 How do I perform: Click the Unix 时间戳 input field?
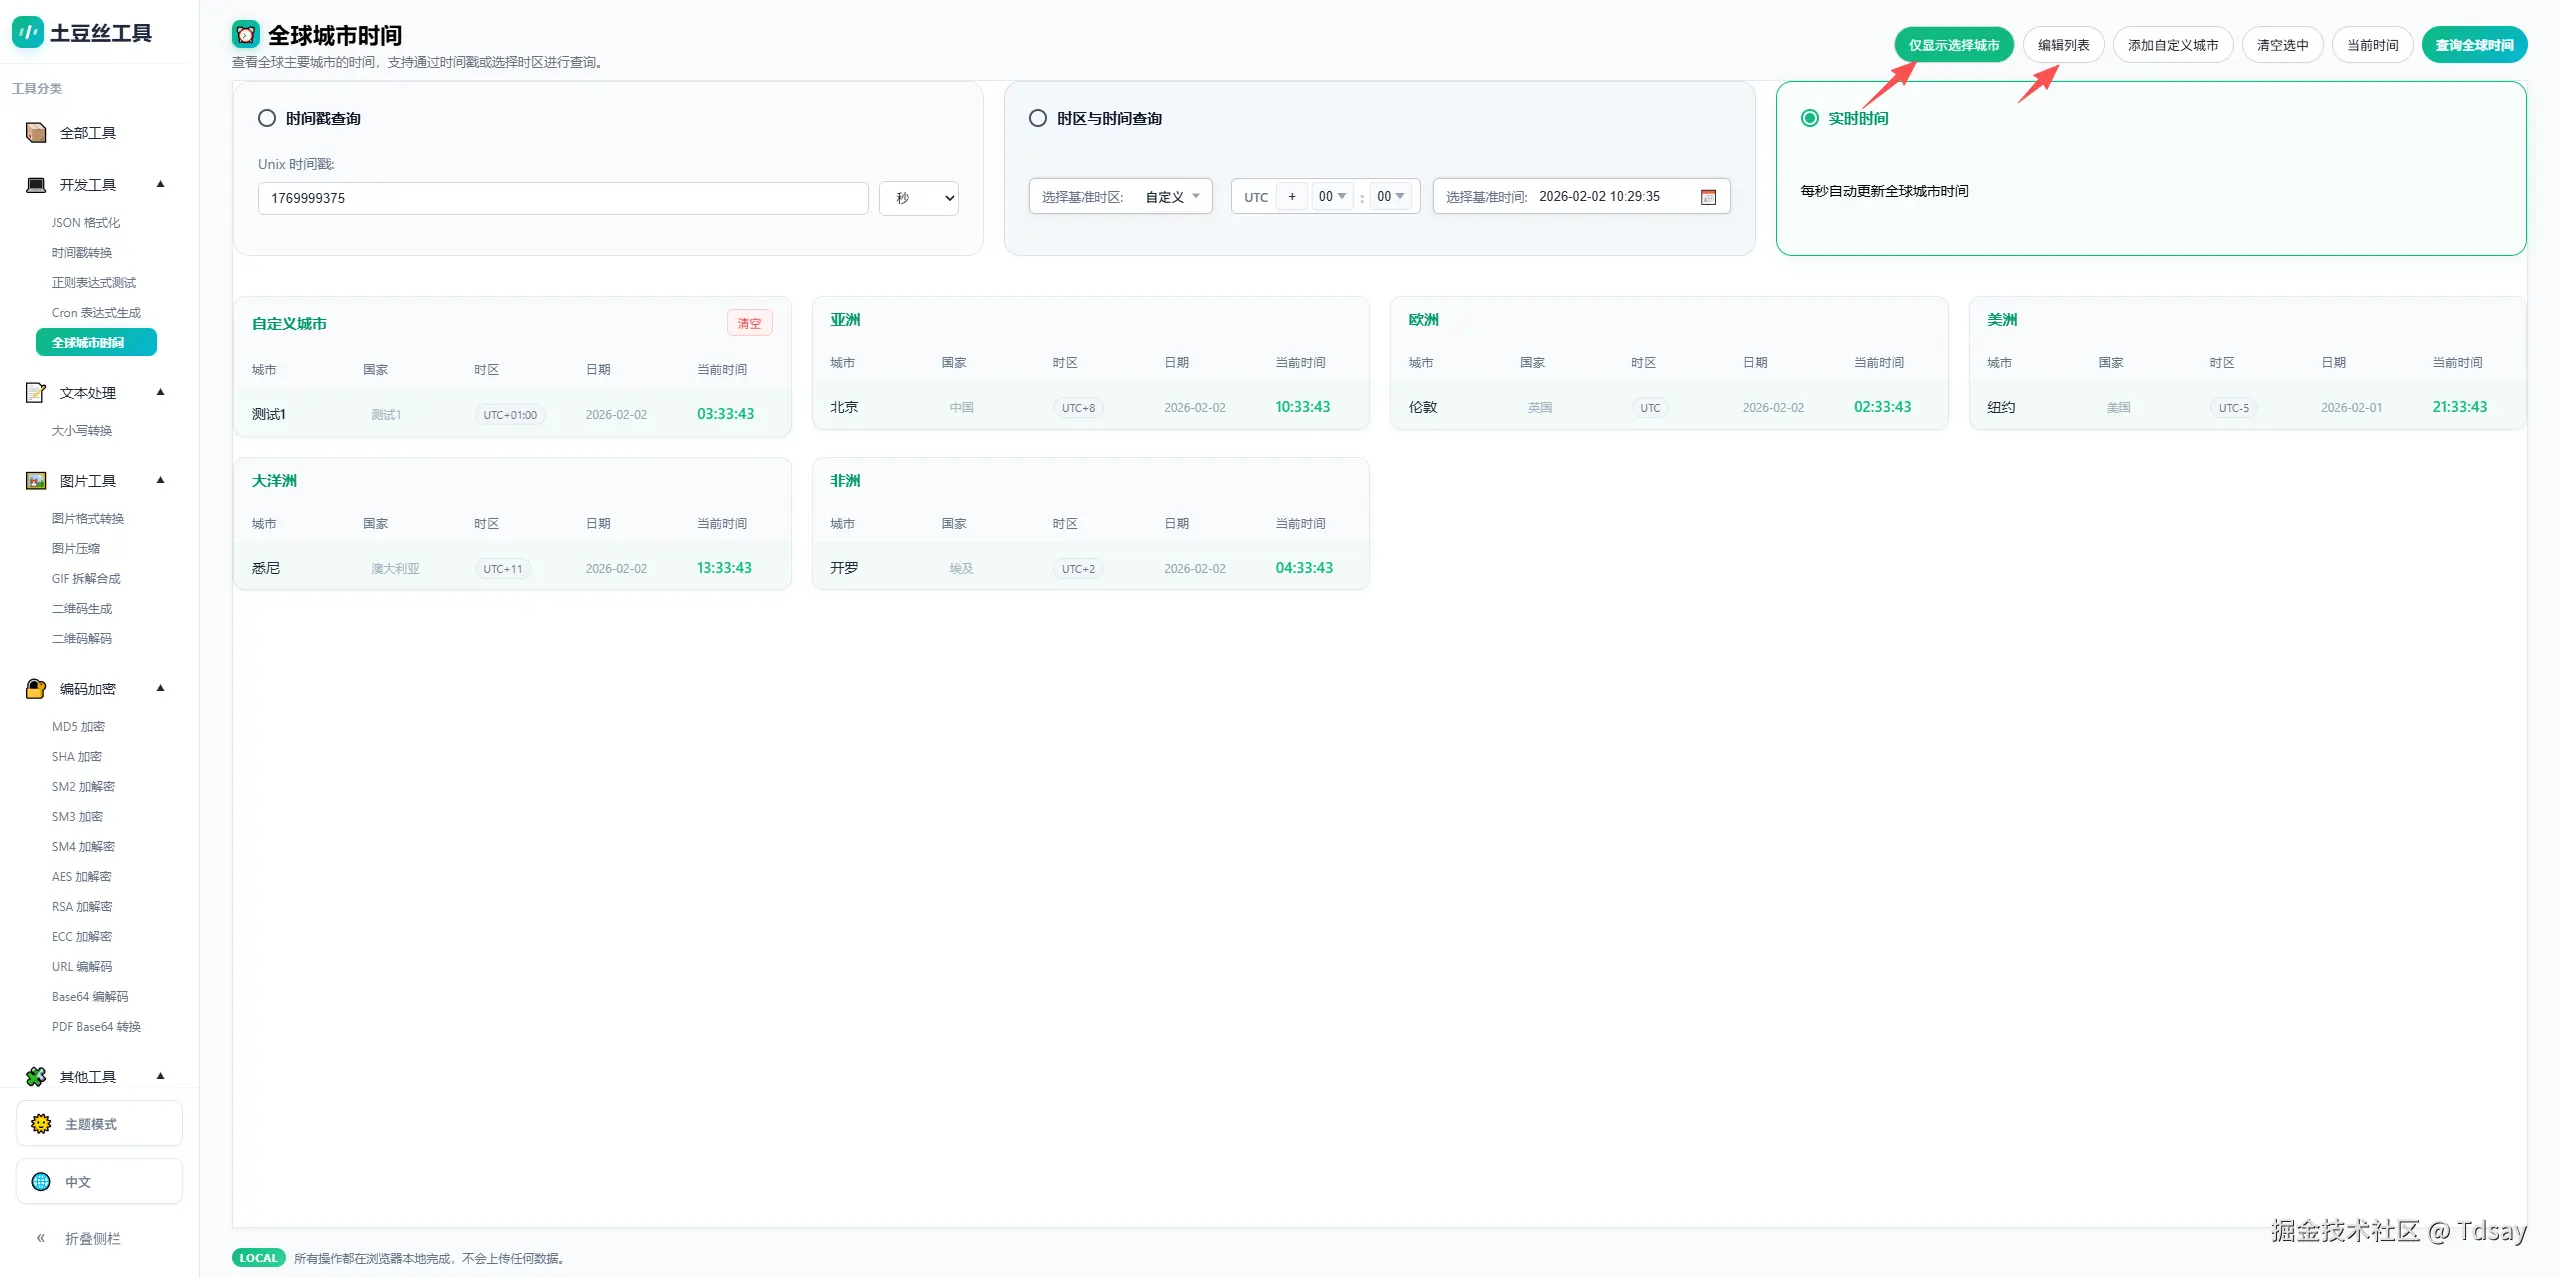pyautogui.click(x=562, y=198)
